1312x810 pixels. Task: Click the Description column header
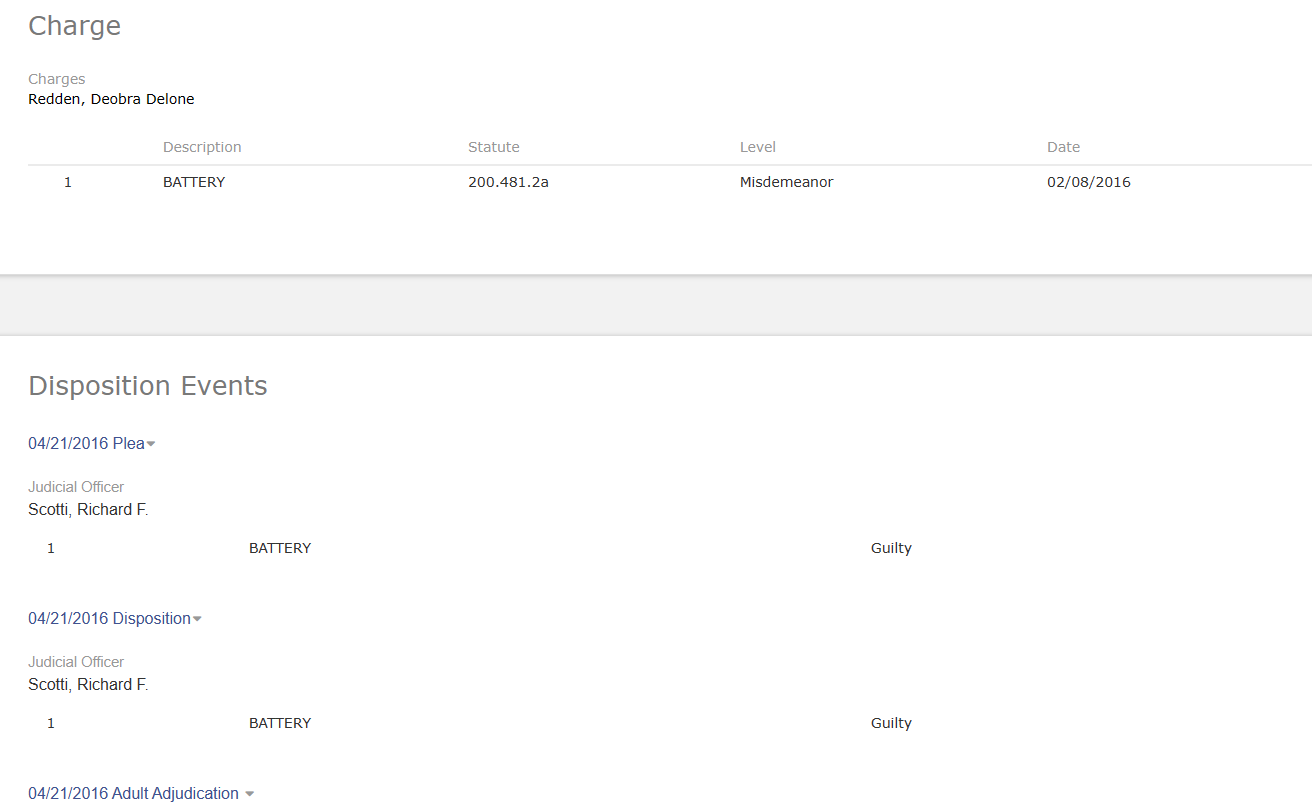(202, 147)
